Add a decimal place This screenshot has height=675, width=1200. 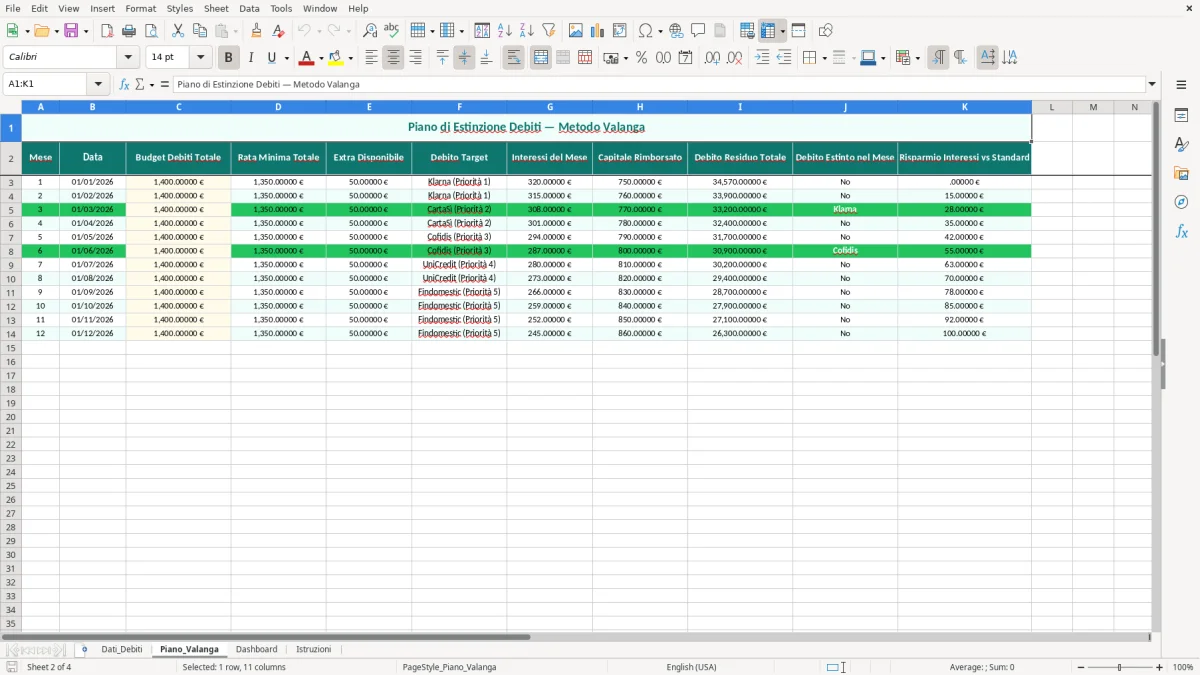pyautogui.click(x=712, y=58)
